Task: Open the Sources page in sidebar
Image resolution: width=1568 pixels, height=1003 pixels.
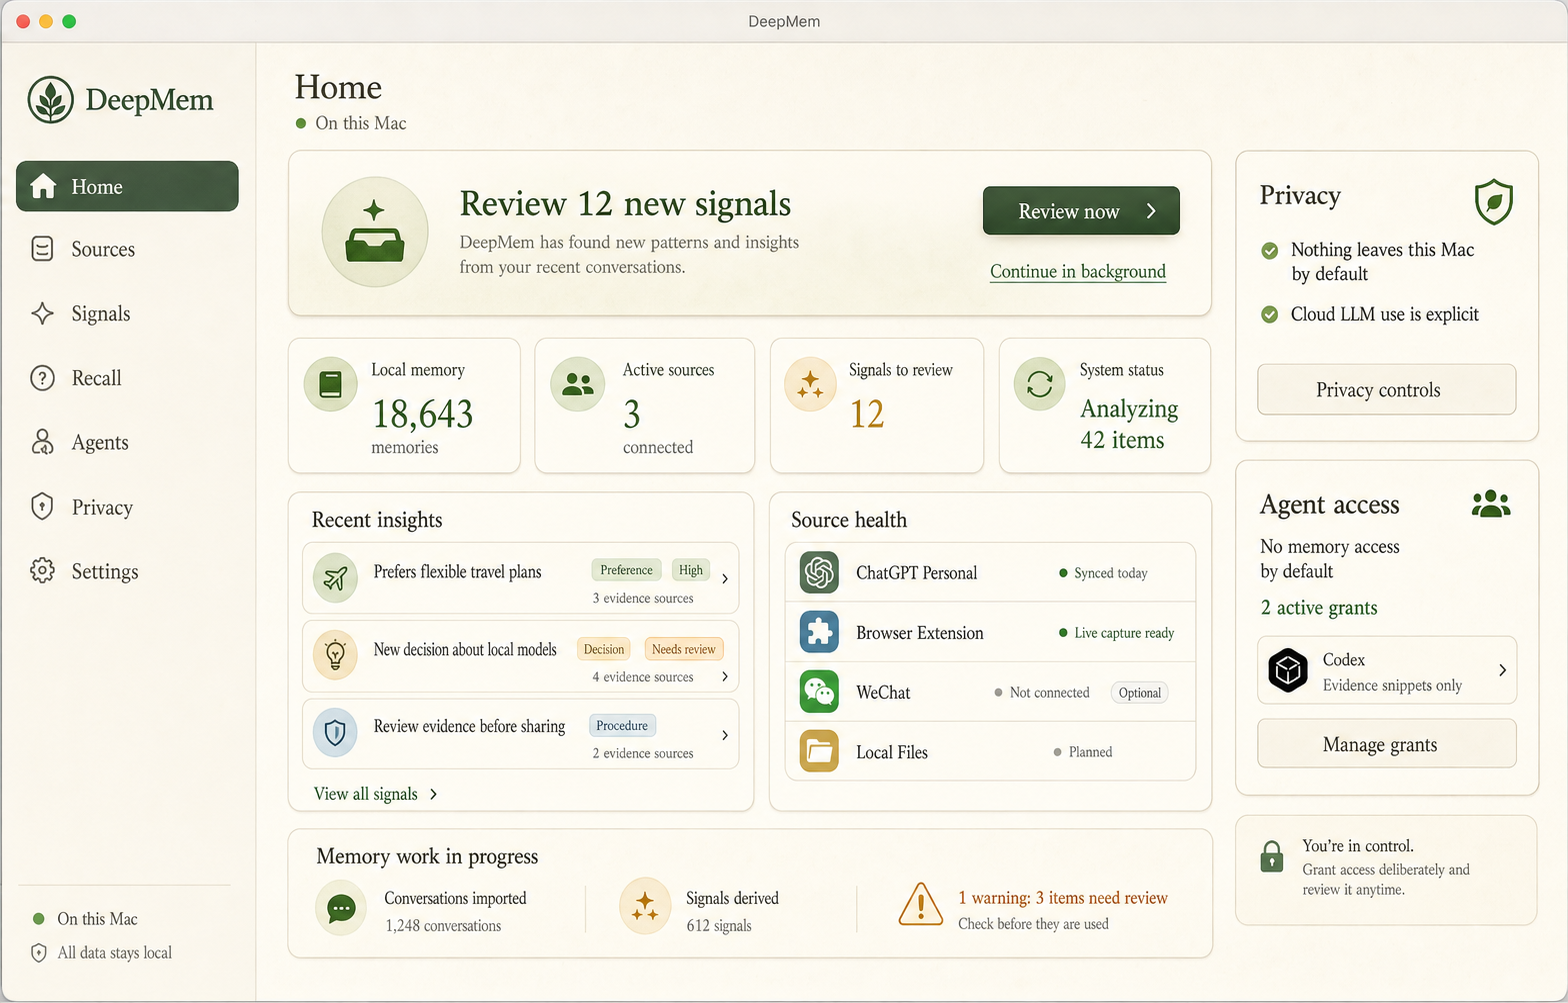Action: (127, 250)
